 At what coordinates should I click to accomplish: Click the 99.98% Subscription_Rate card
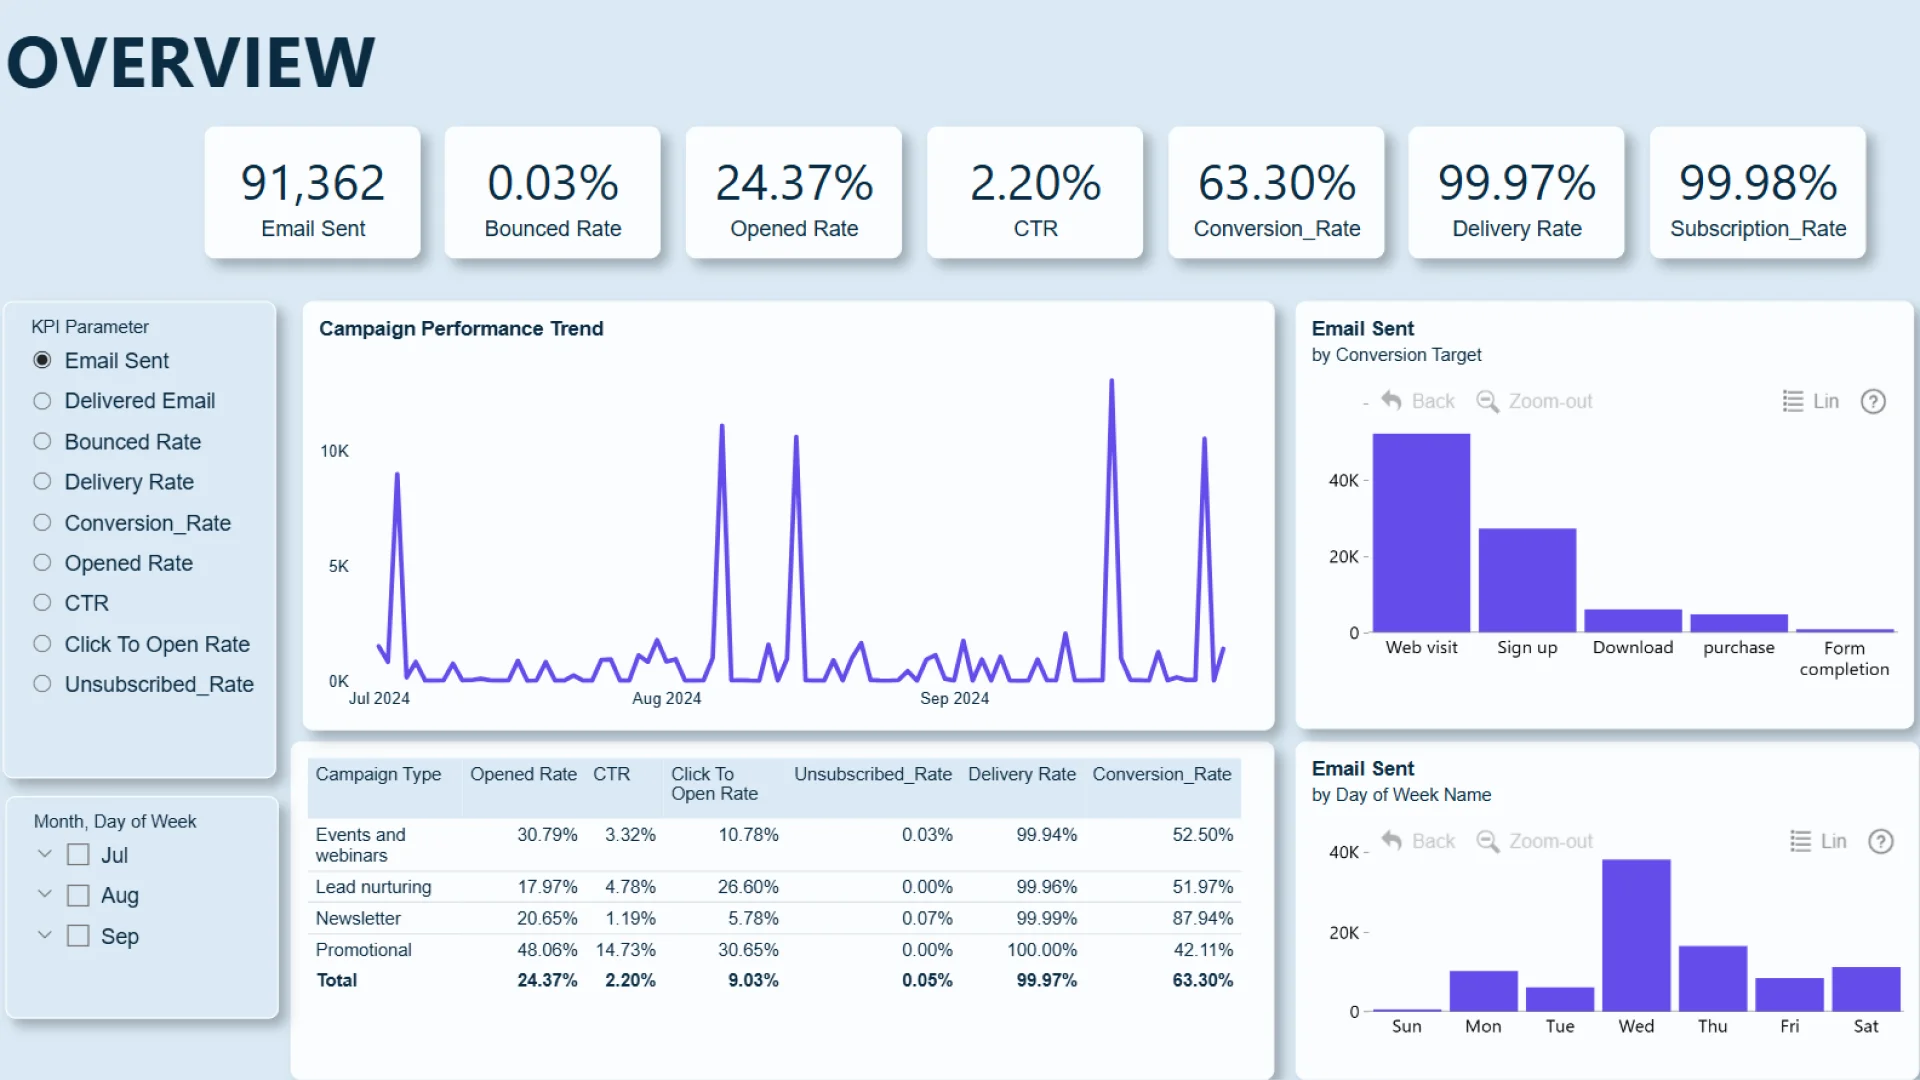(1758, 193)
